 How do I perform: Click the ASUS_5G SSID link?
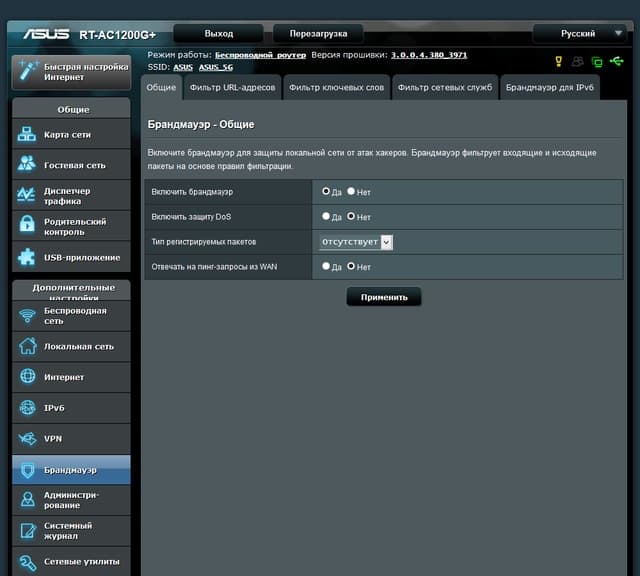[x=216, y=67]
